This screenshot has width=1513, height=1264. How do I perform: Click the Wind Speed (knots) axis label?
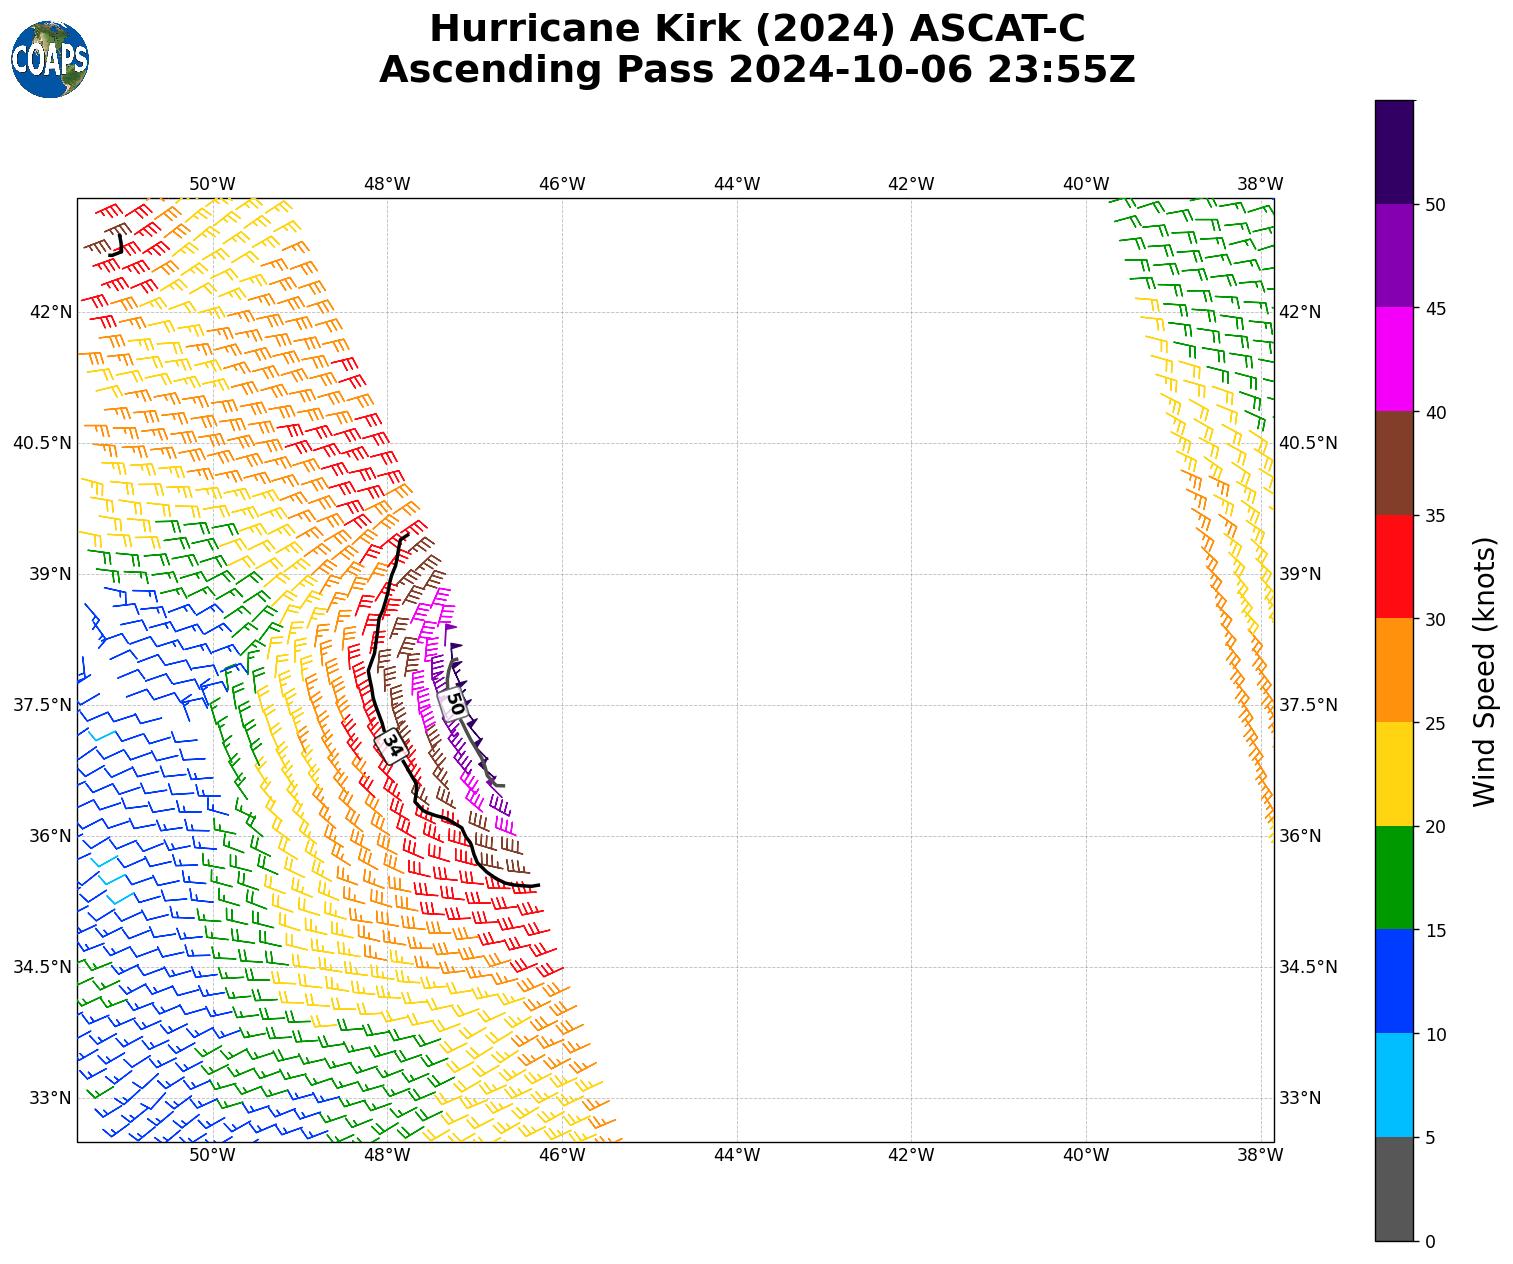pos(1485,671)
